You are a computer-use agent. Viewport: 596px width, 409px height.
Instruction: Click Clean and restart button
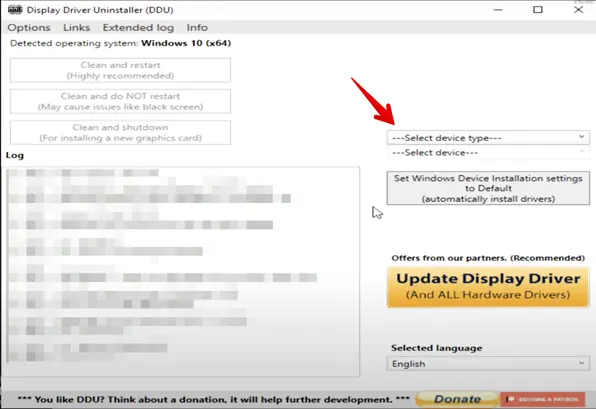(x=120, y=70)
